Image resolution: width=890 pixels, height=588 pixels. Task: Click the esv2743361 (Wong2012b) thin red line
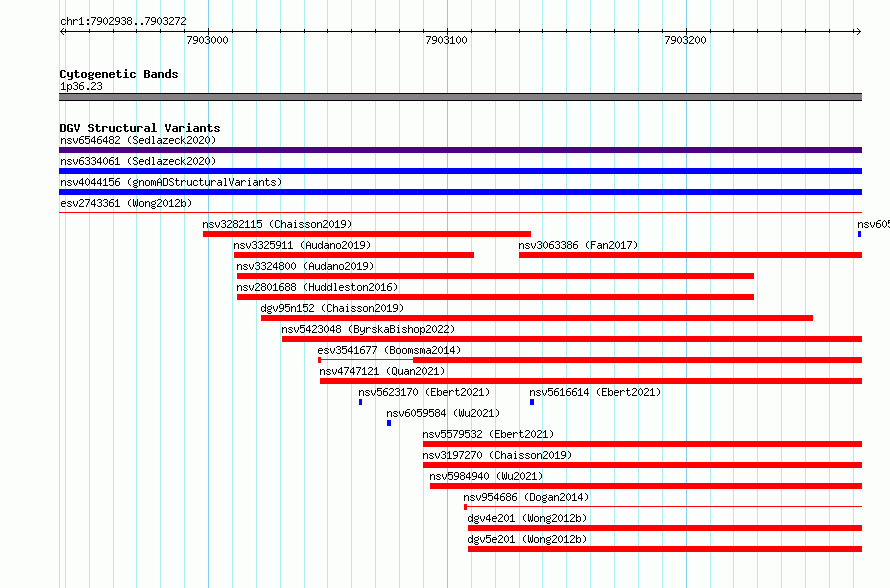(460, 213)
